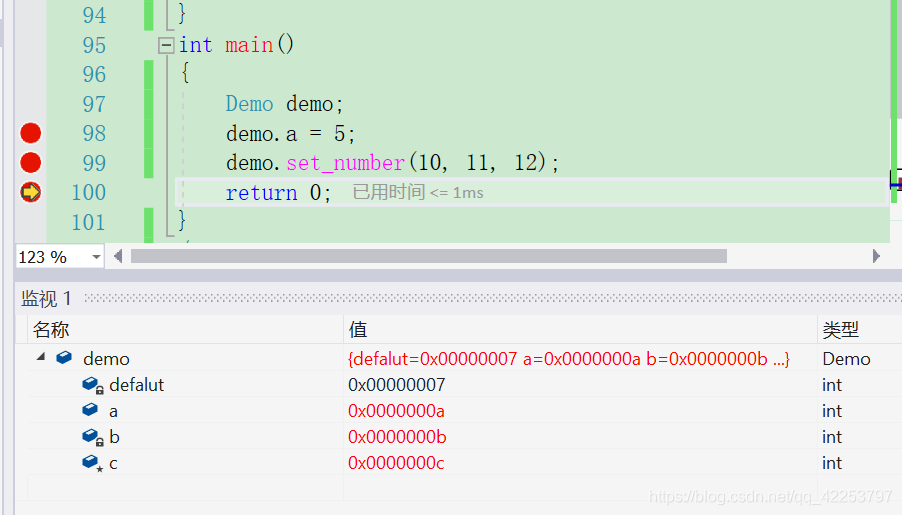Click the main function name on line 95
This screenshot has width=902, height=515.
pyautogui.click(x=249, y=45)
